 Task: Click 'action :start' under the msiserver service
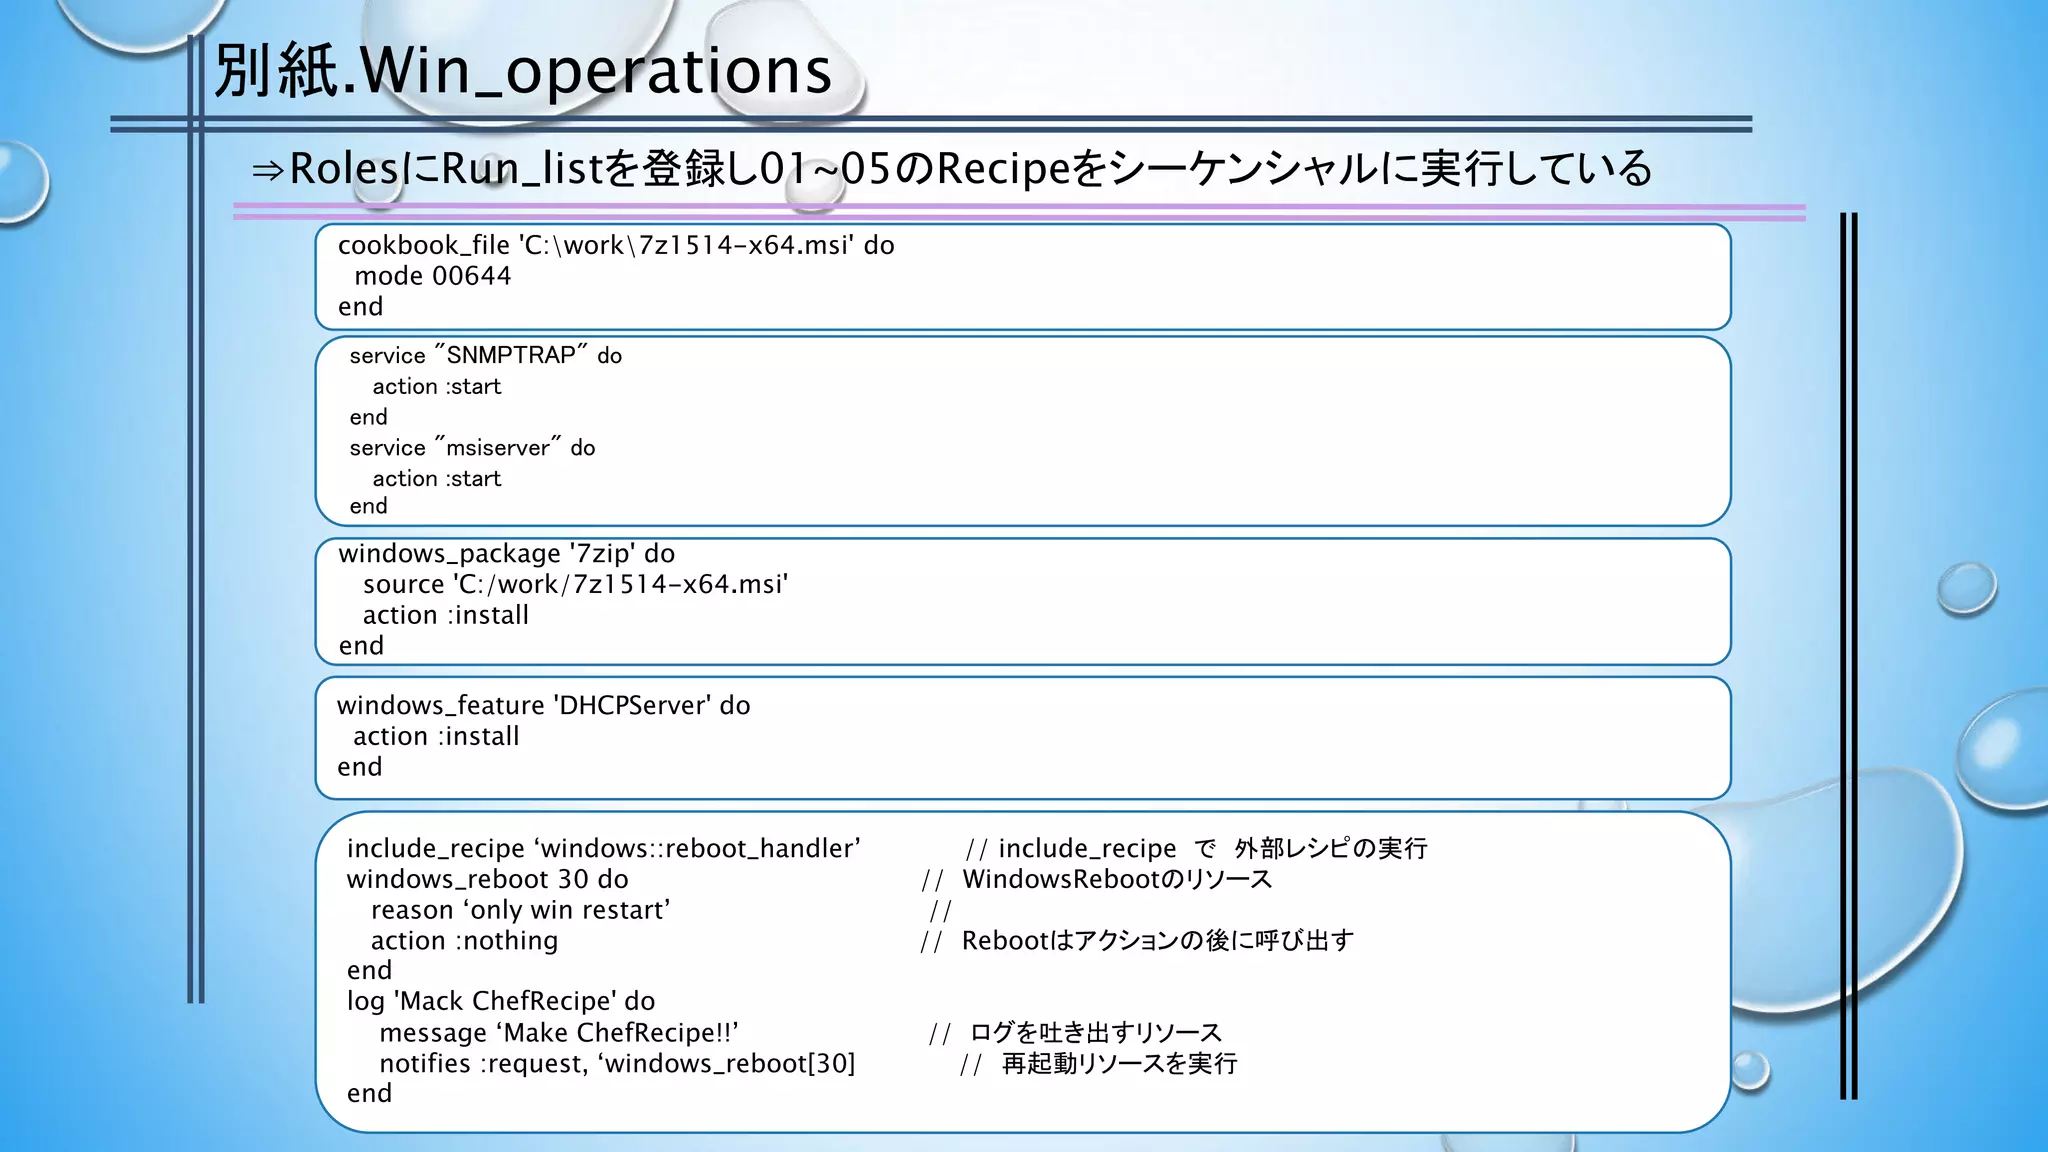437,478
